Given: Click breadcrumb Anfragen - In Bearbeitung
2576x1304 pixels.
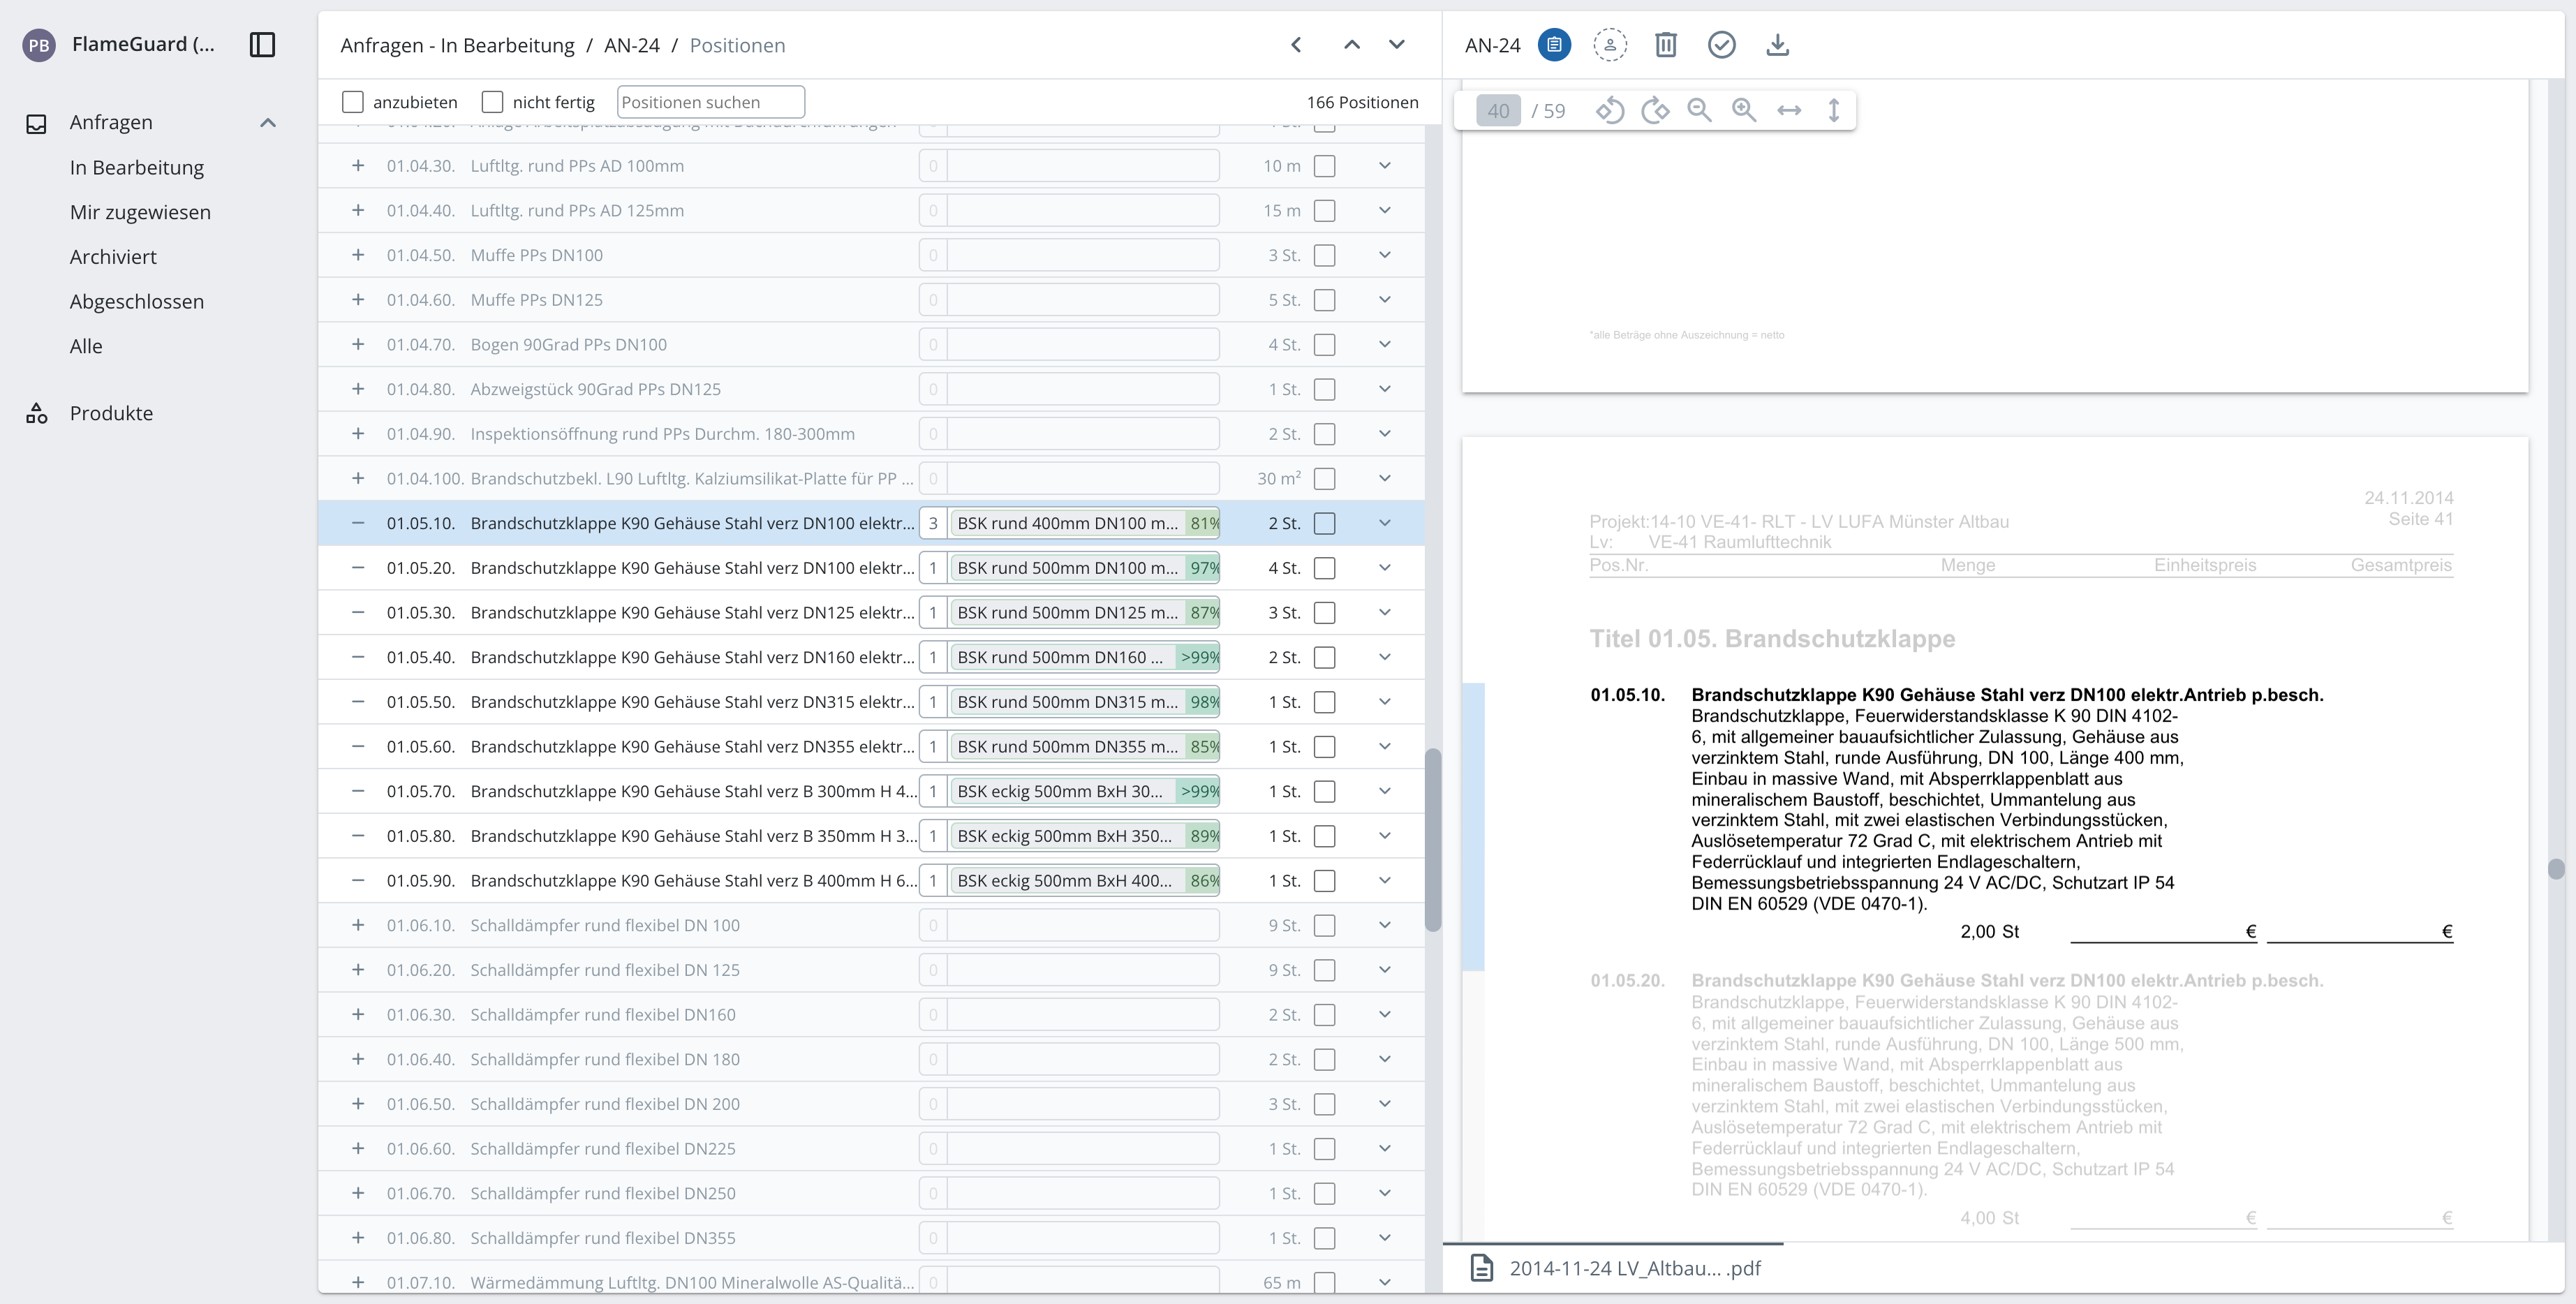Looking at the screenshot, I should tap(457, 45).
